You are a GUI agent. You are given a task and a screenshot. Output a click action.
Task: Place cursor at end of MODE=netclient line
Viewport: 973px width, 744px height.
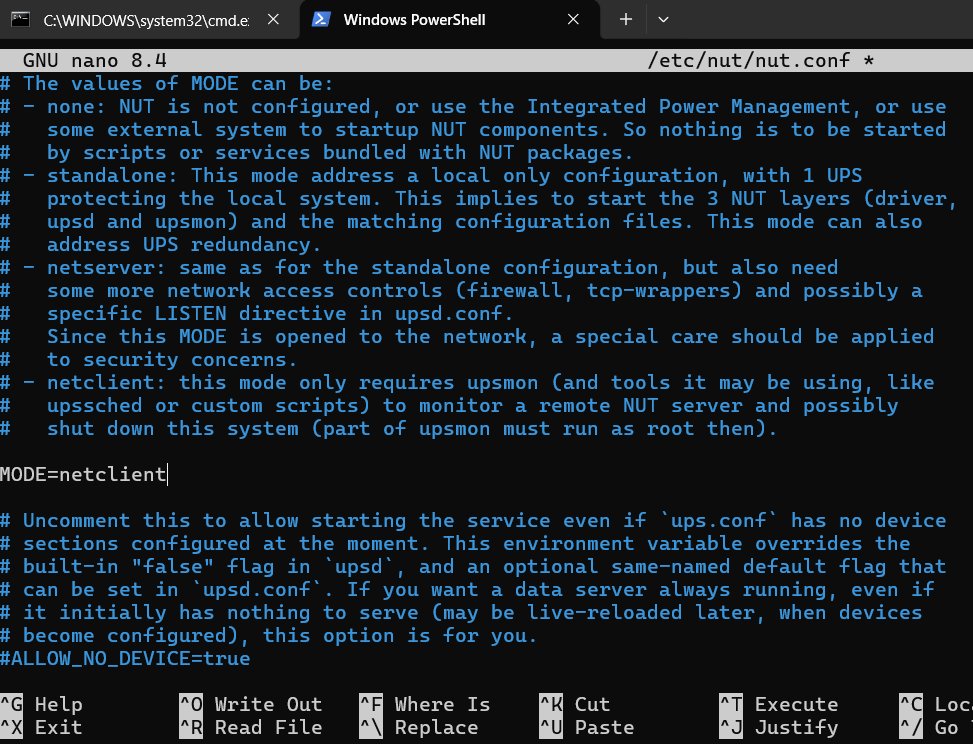coord(167,474)
